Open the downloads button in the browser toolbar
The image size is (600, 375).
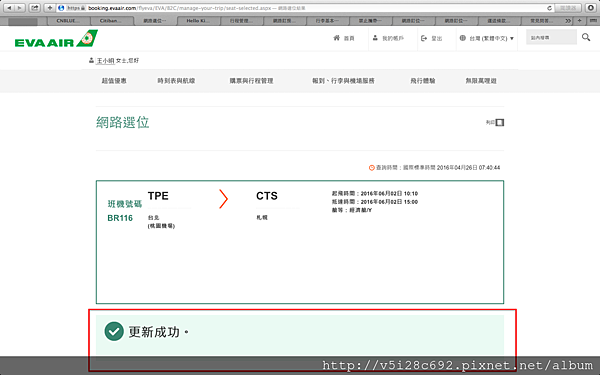pyautogui.click(x=590, y=8)
